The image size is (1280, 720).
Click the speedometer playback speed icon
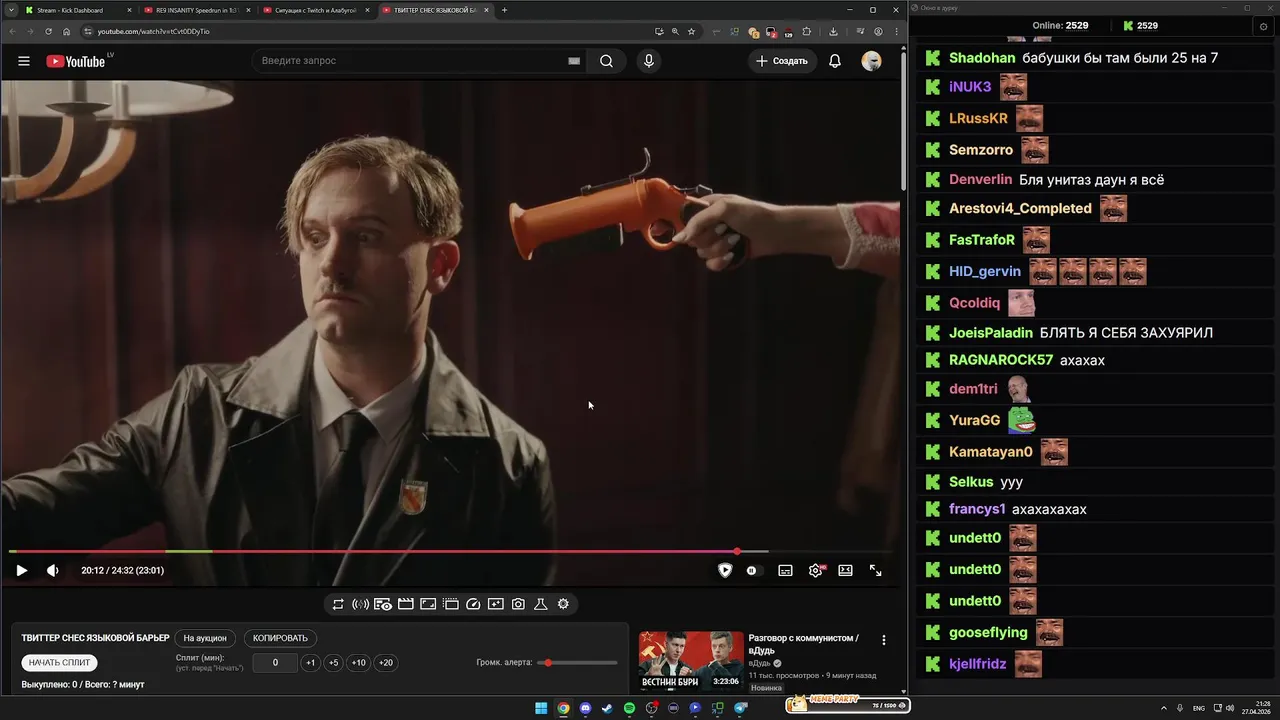tap(474, 604)
